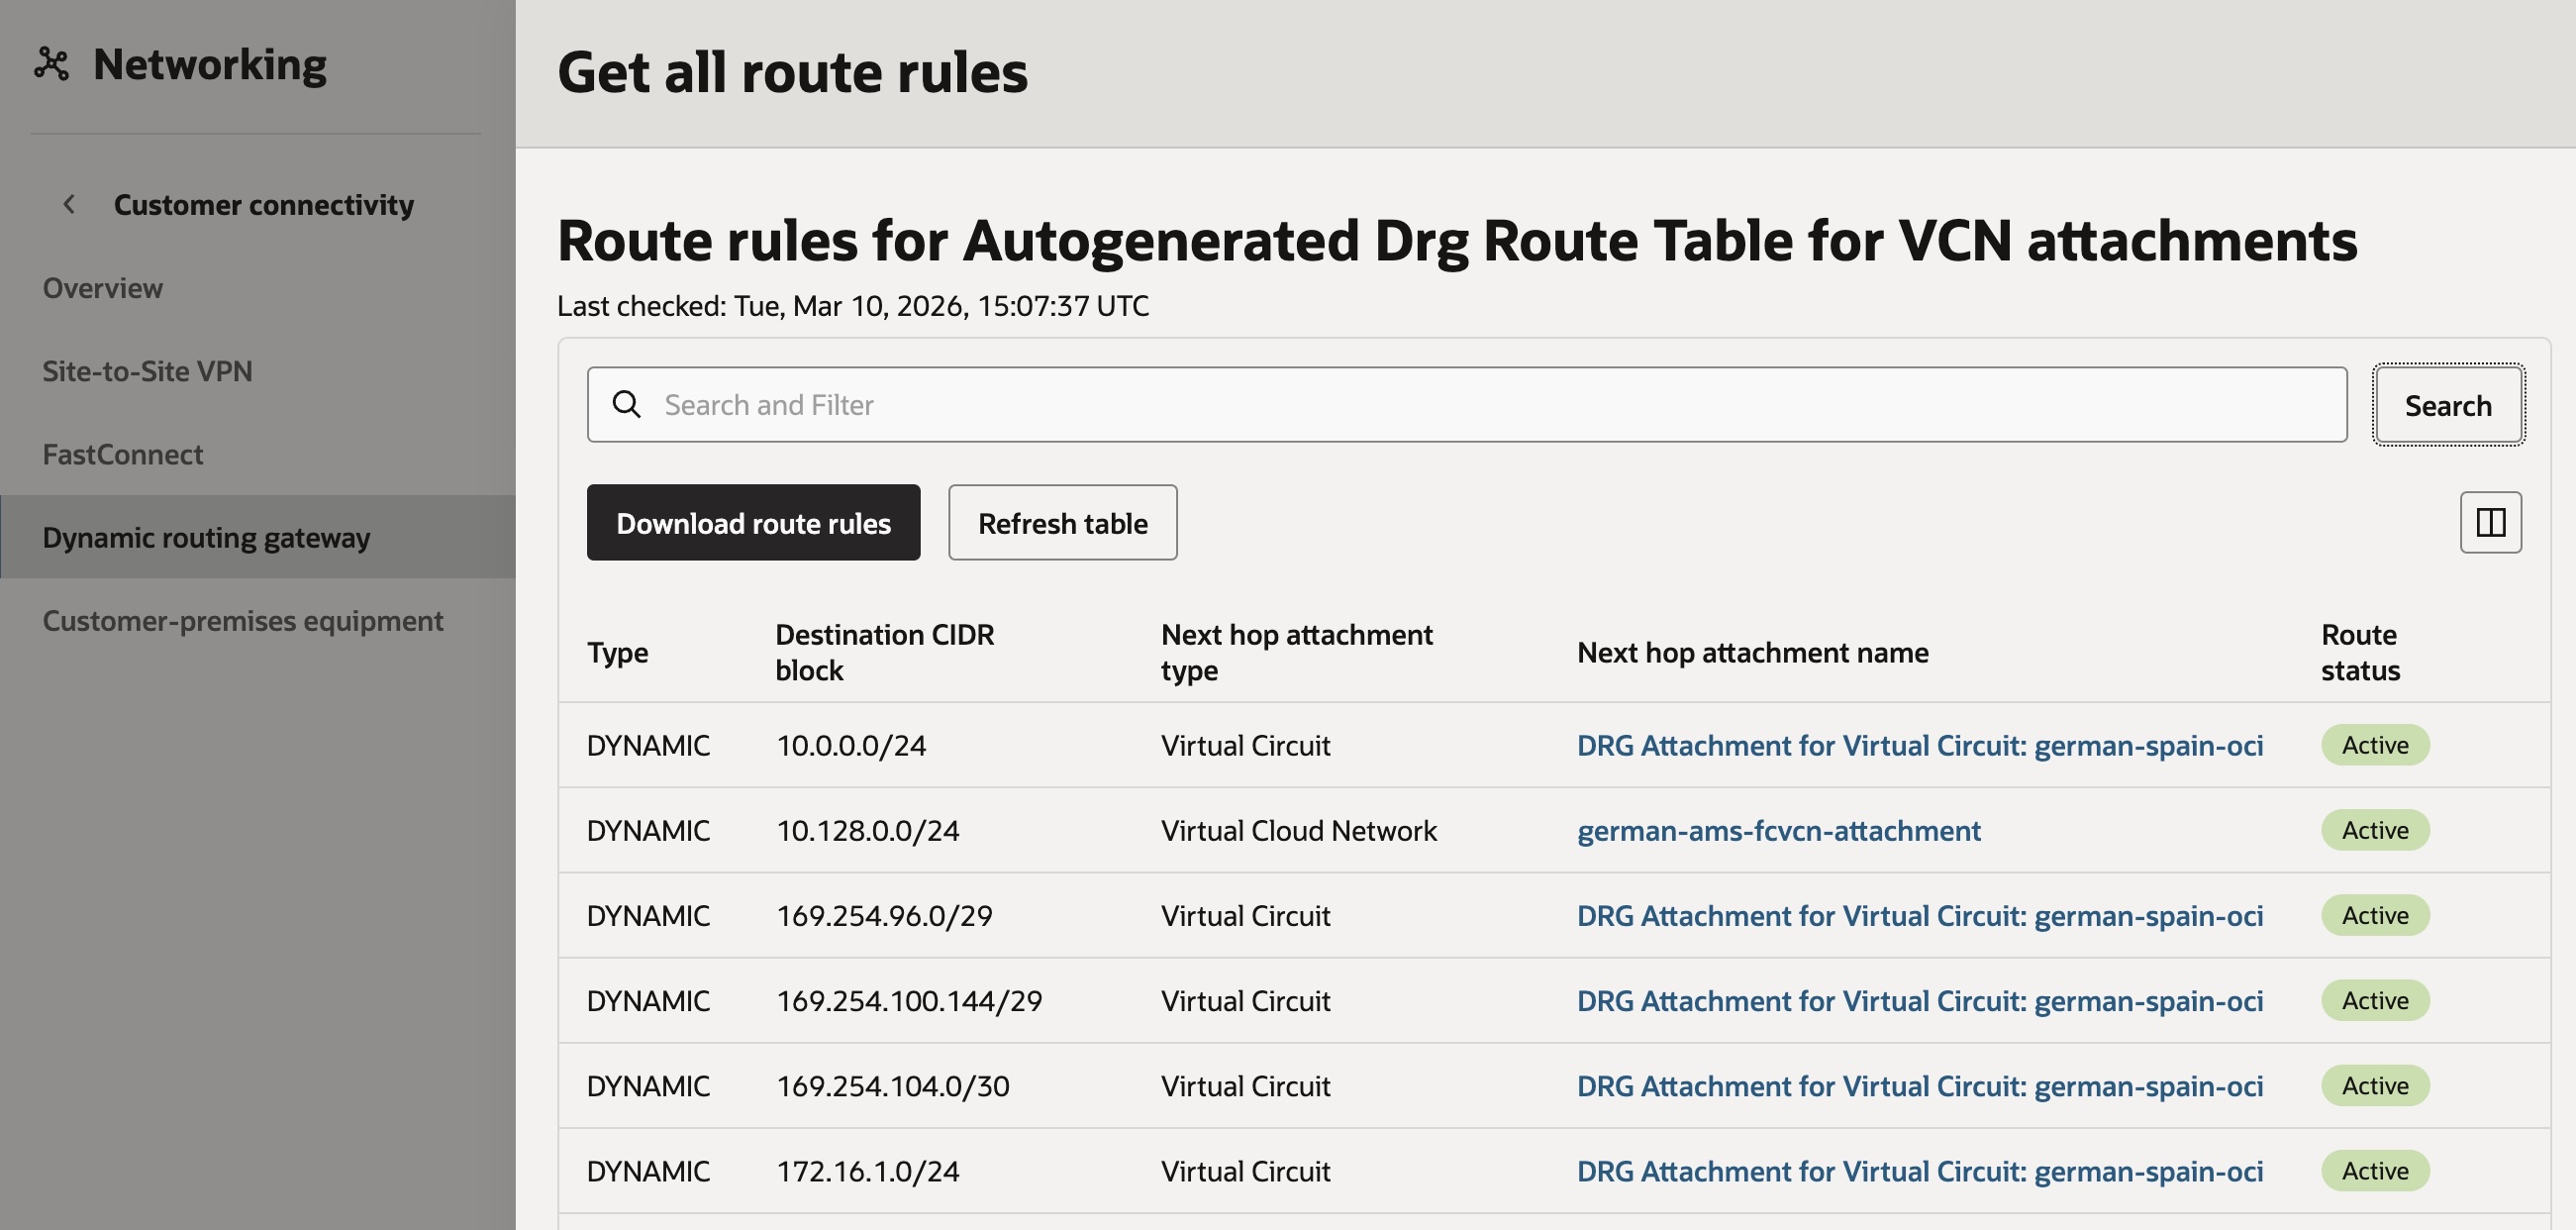Click the Search button
This screenshot has height=1230, width=2576.
point(2448,404)
